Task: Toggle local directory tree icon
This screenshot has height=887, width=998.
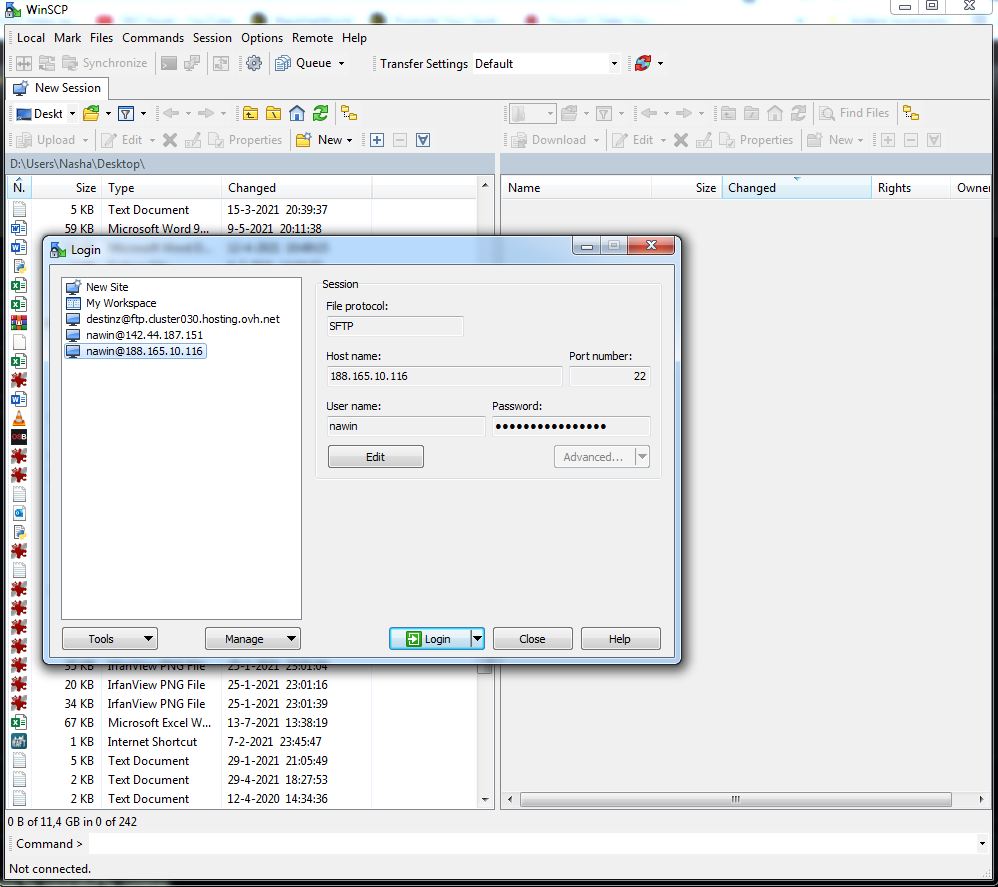Action: tap(349, 114)
